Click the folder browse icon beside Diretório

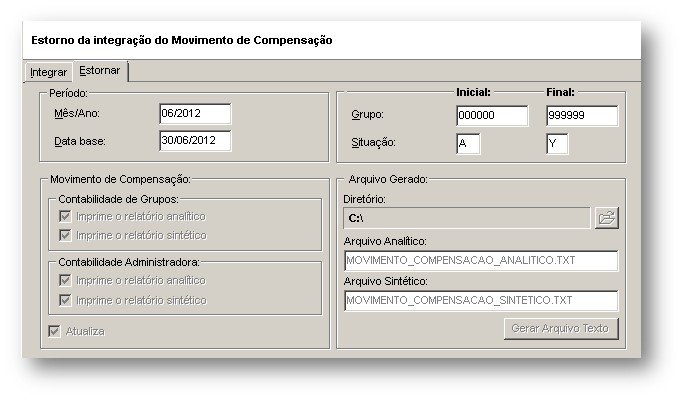point(606,218)
